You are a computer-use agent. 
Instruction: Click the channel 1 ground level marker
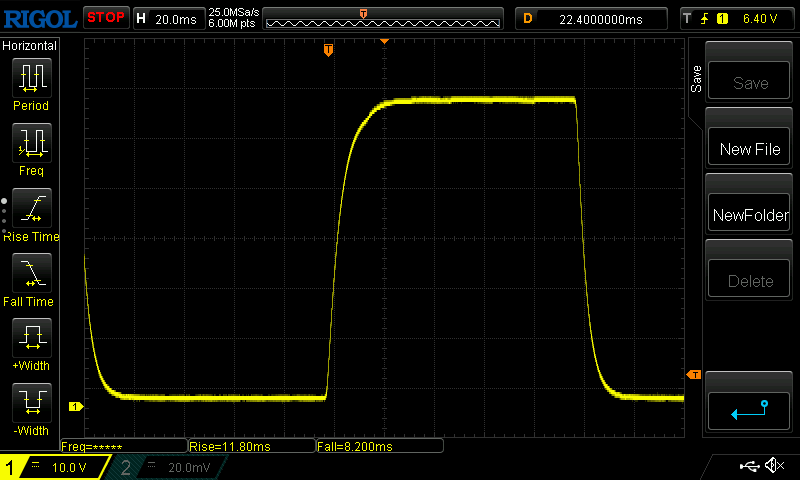click(x=76, y=407)
